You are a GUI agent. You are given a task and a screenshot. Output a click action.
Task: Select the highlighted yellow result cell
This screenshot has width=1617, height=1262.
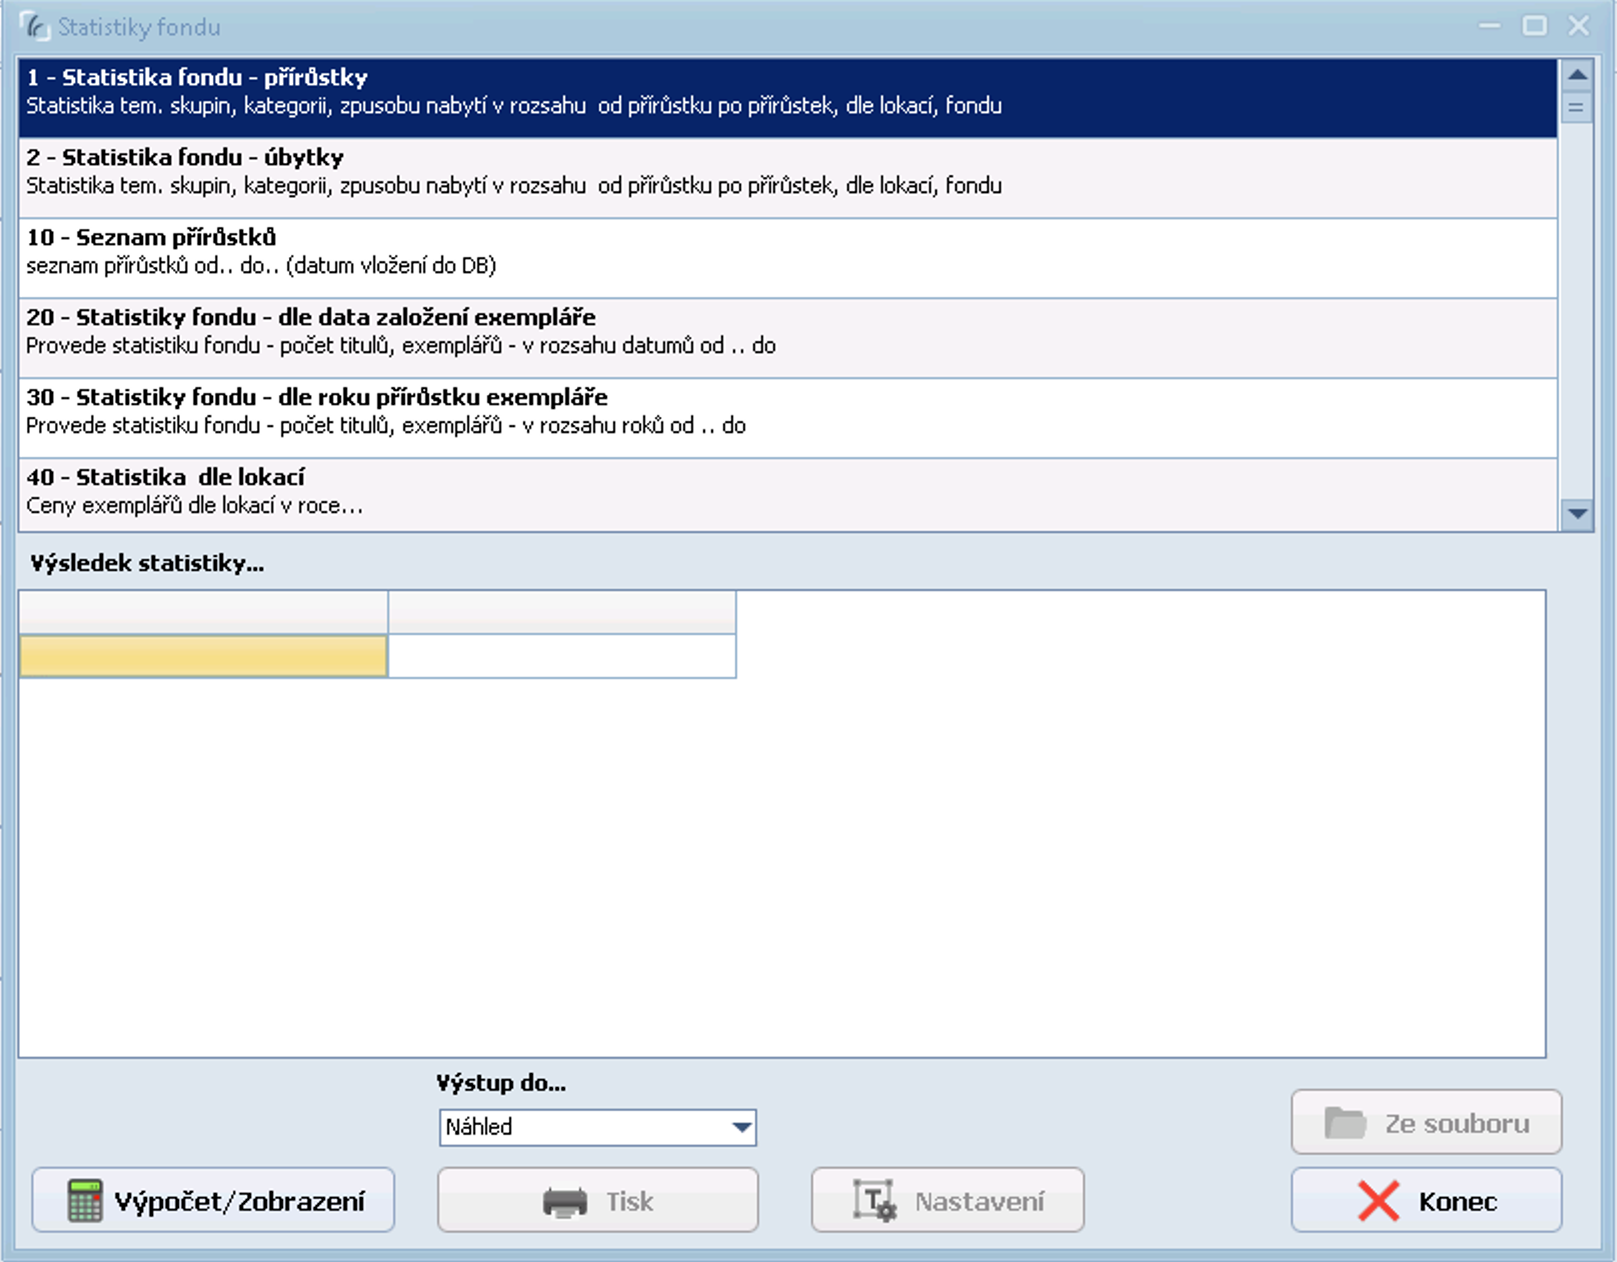click(x=203, y=656)
